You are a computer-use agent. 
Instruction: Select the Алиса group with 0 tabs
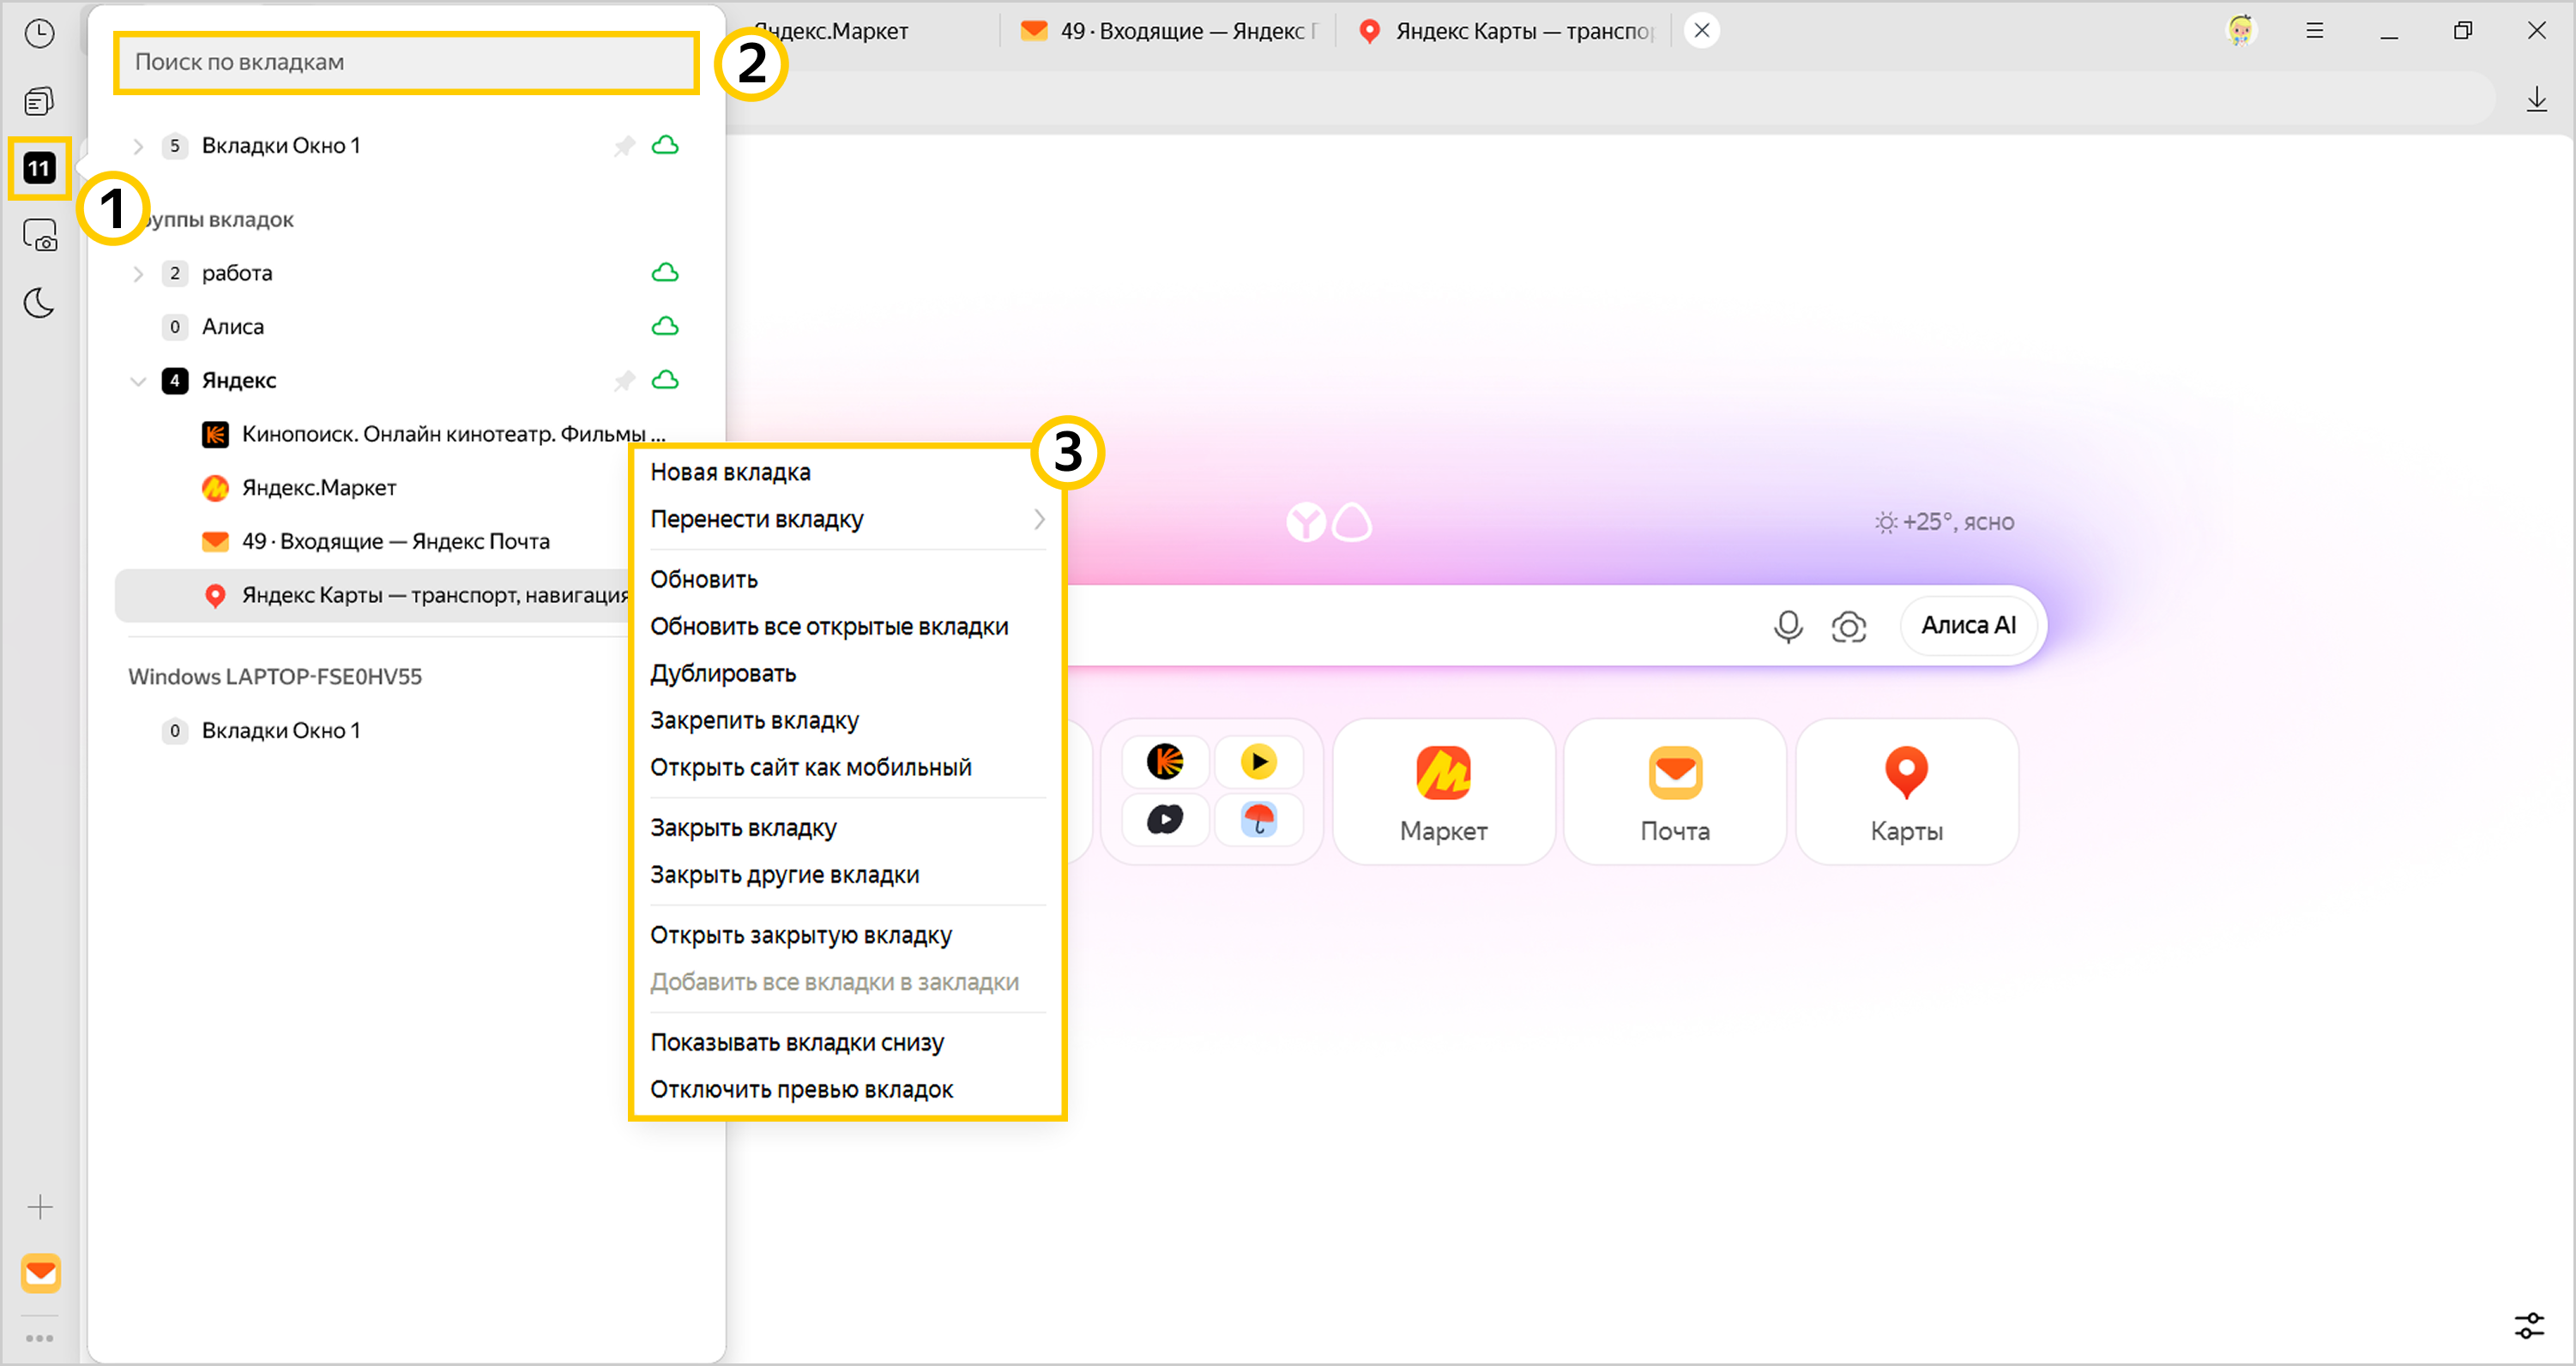[404, 327]
